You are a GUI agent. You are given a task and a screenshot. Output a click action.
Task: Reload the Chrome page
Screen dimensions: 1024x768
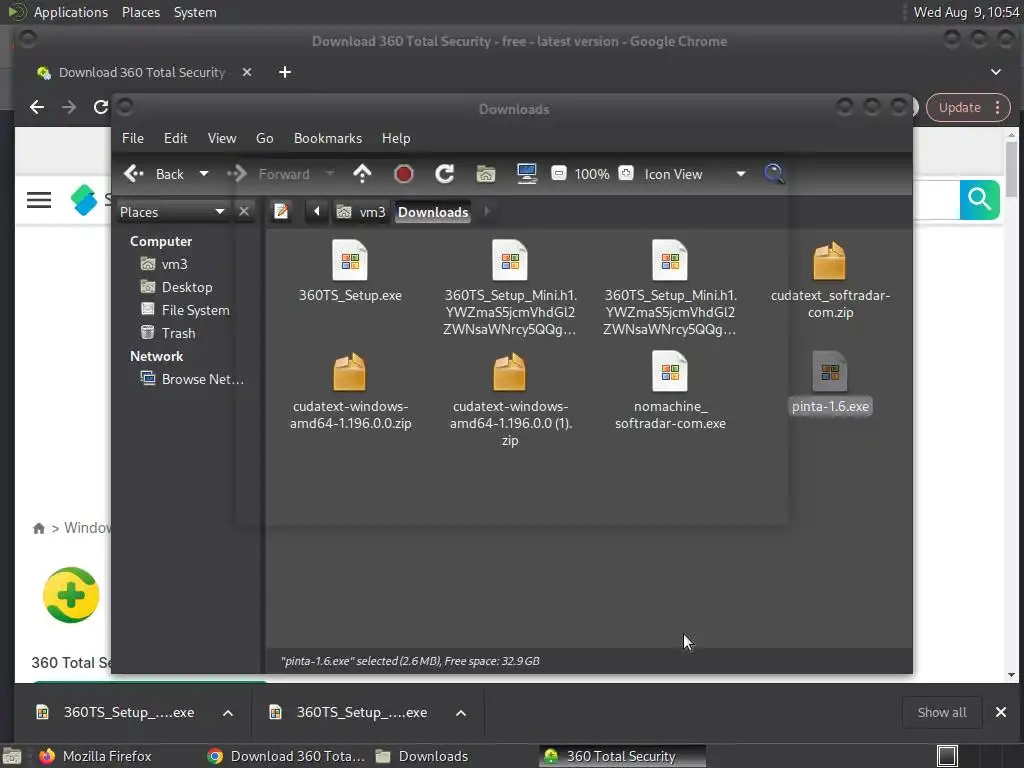[101, 107]
